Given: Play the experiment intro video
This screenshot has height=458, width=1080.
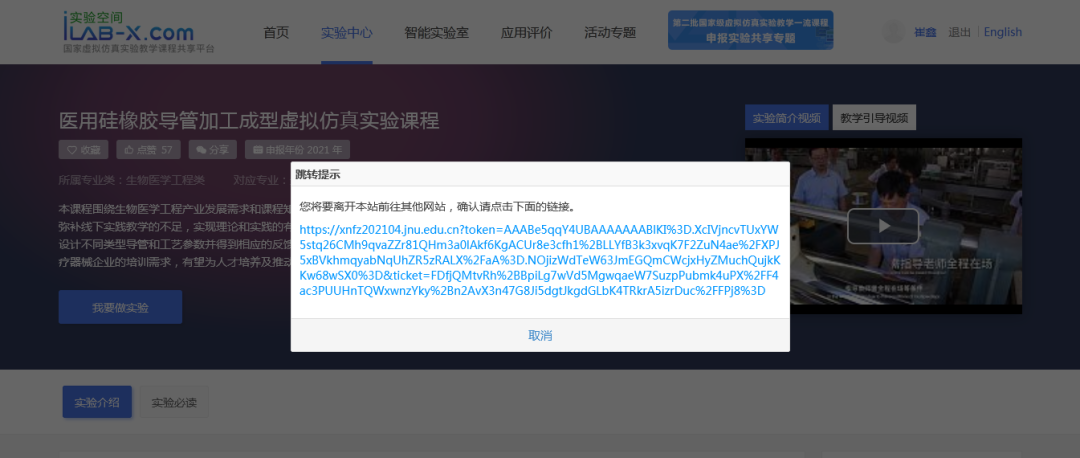Looking at the screenshot, I should 883,226.
